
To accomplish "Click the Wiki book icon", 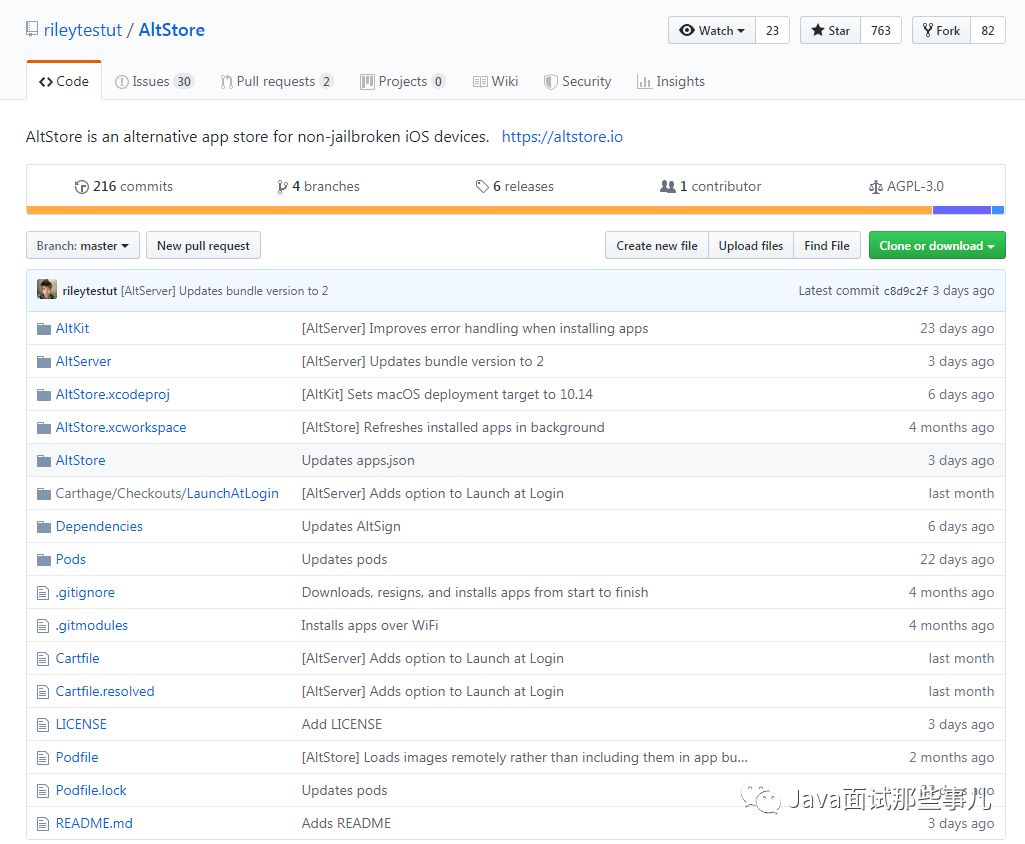I will [x=480, y=82].
